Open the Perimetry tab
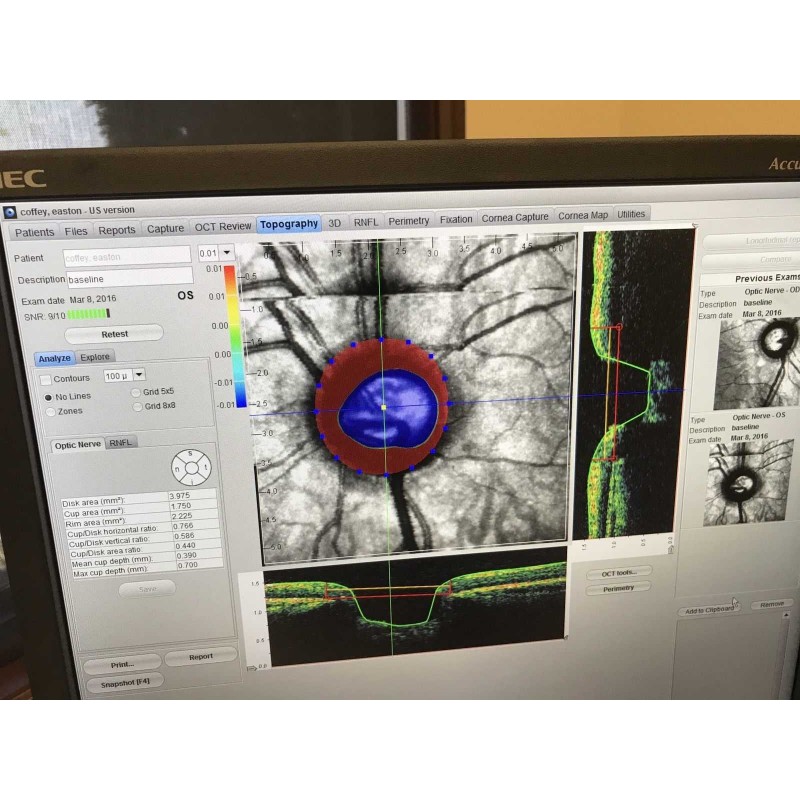The width and height of the screenshot is (800, 800). [x=409, y=221]
